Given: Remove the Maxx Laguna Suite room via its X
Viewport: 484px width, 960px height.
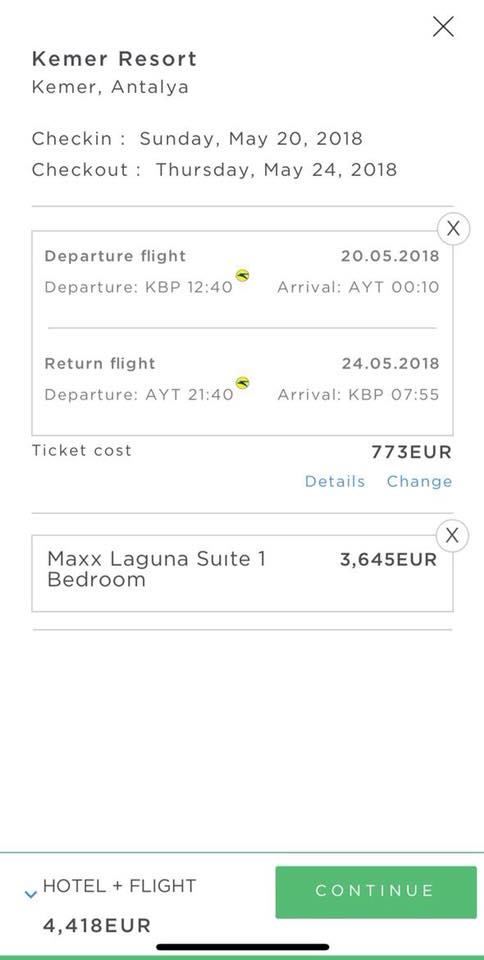Looking at the screenshot, I should (452, 536).
